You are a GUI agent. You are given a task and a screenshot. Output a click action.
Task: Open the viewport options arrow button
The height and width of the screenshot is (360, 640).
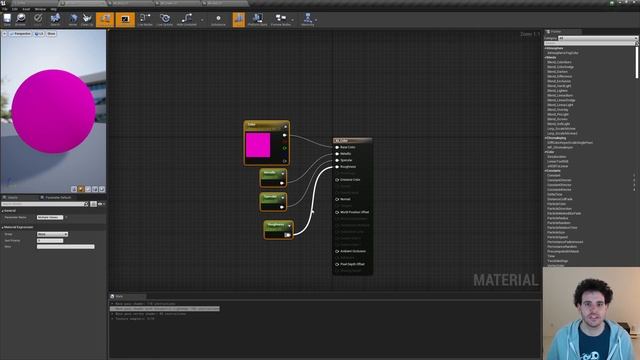click(x=5, y=33)
